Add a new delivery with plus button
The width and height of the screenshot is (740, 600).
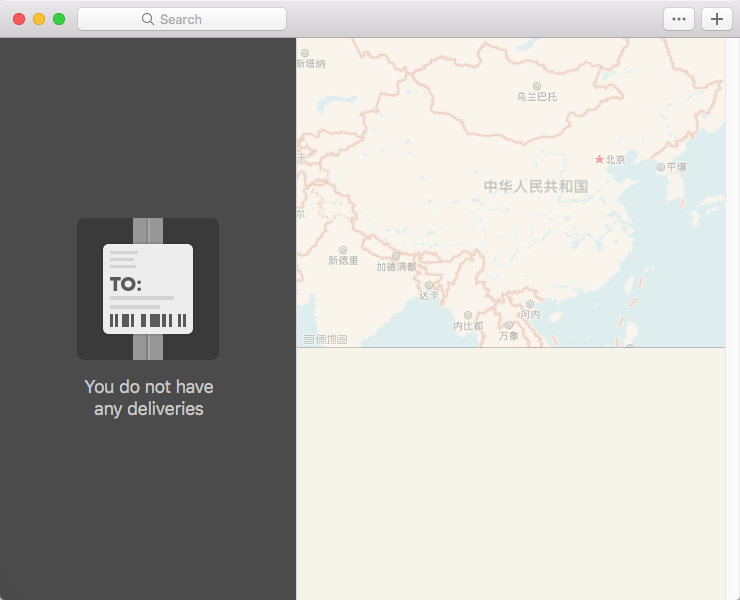click(x=716, y=19)
